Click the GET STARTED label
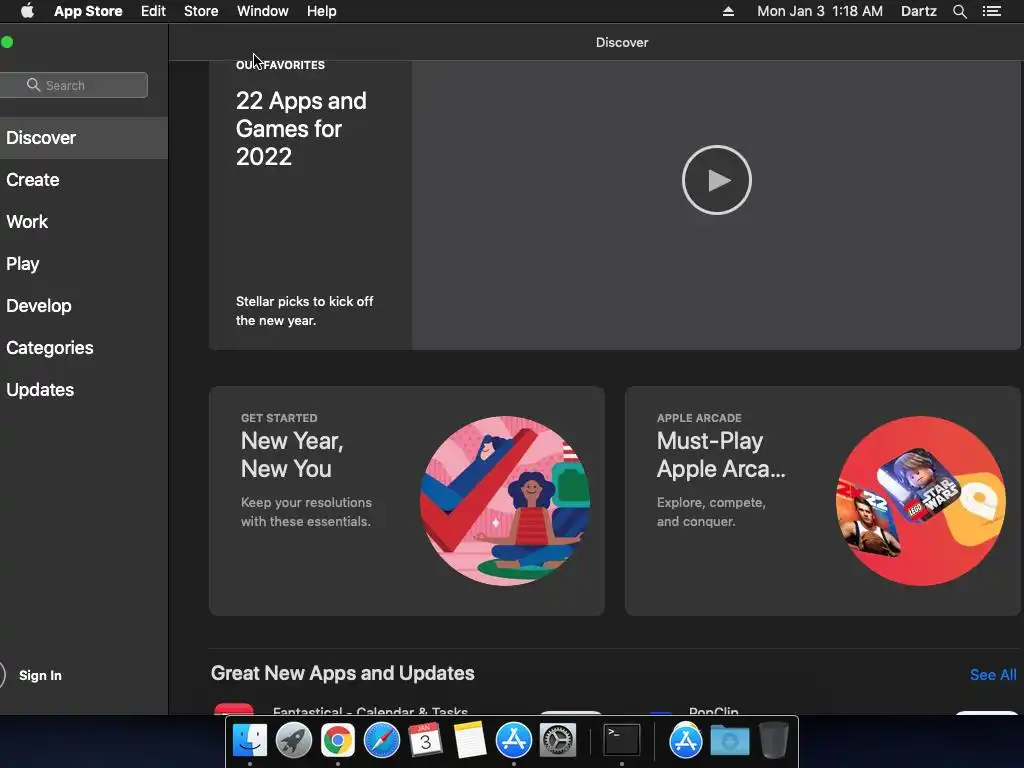1024x768 pixels. tap(279, 418)
